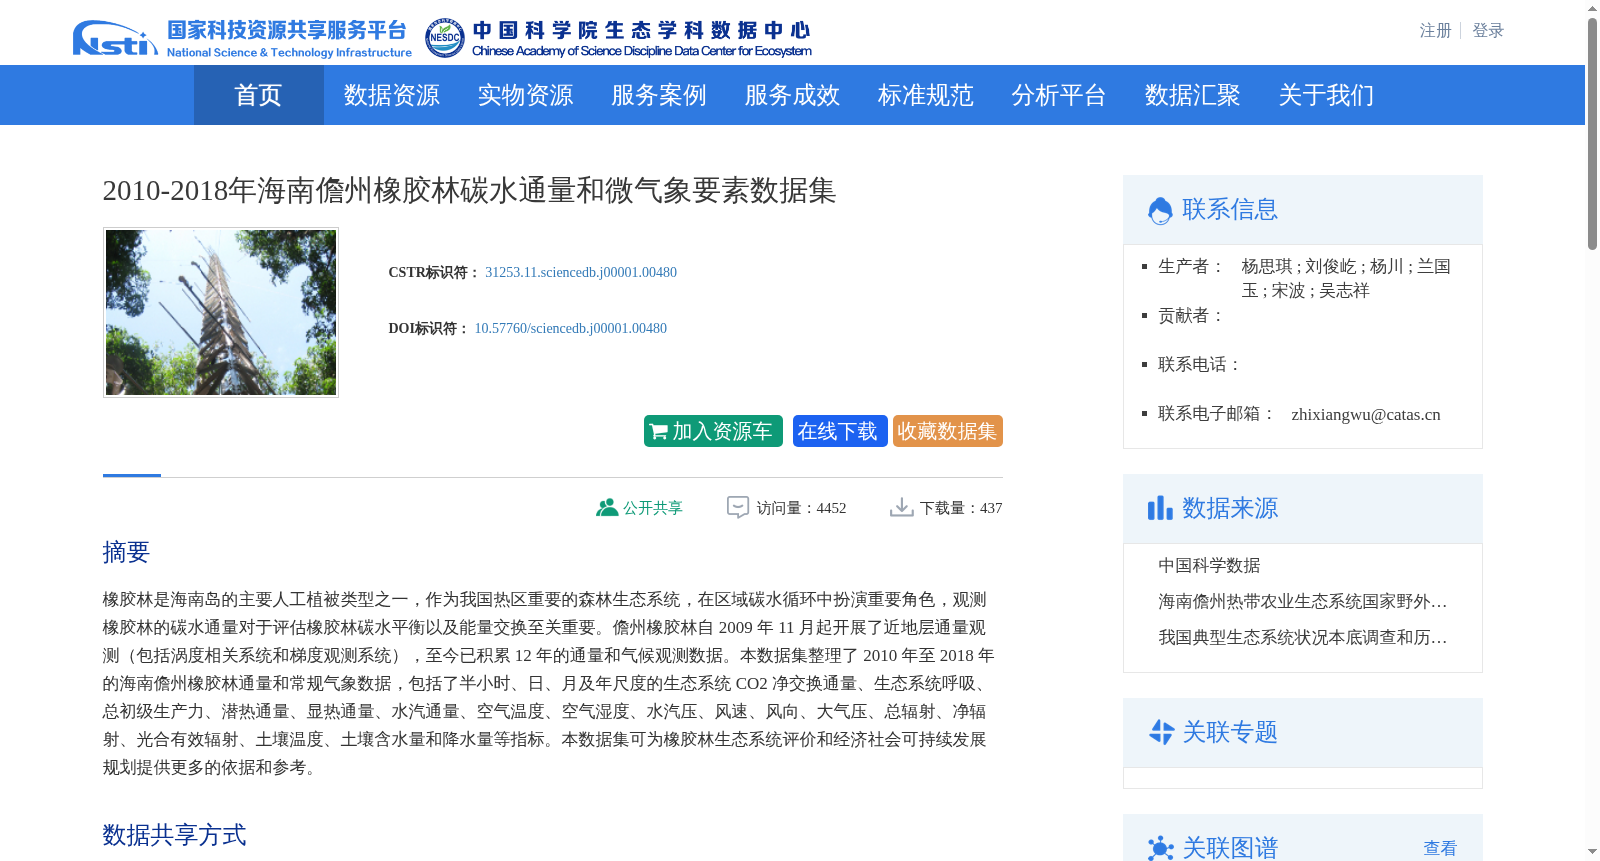Screen dimensions: 1600x861
Task: Click the 公开共享 people icon
Action: click(607, 508)
